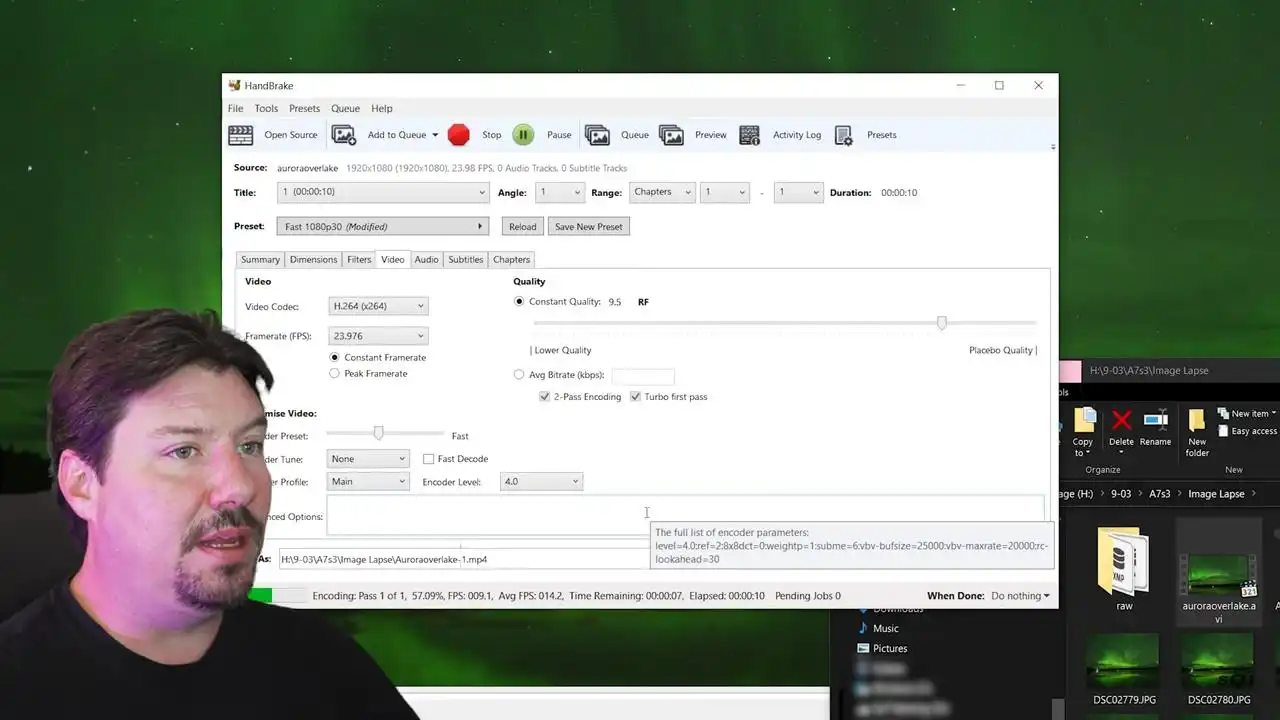Click the quality slider handle
Viewport: 1280px width, 720px height.
941,323
